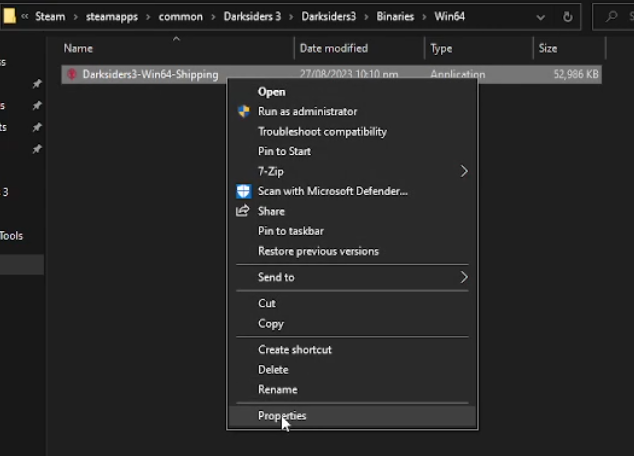Go to the common folder breadcrumb
Screen dimensions: 634x456
tap(181, 17)
